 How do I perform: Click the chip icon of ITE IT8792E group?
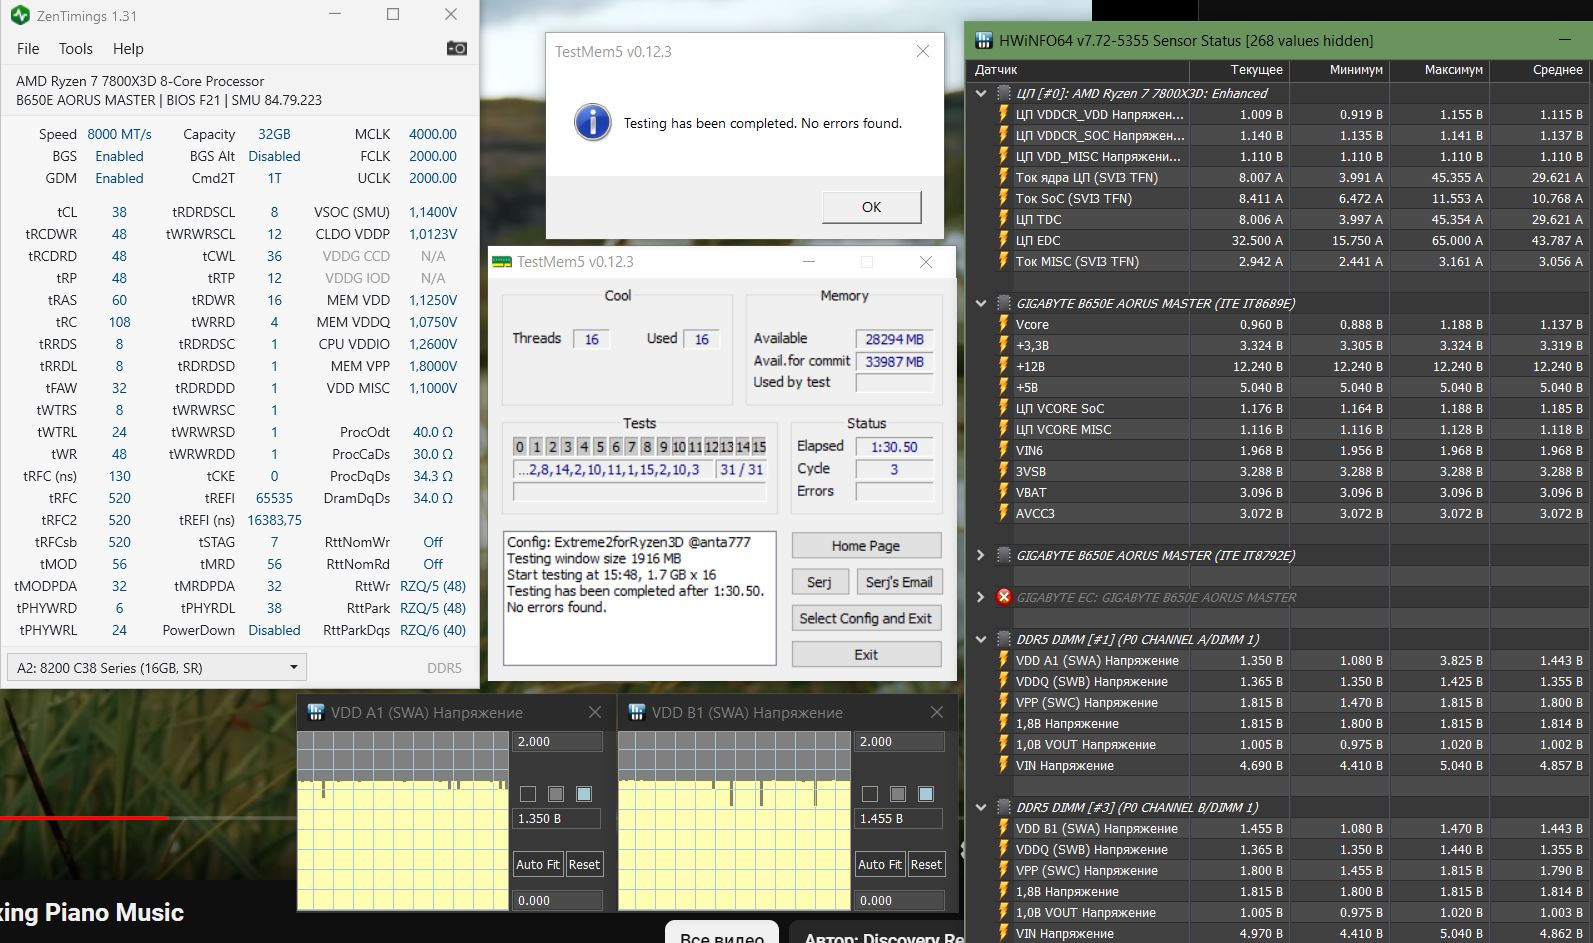tap(1004, 555)
